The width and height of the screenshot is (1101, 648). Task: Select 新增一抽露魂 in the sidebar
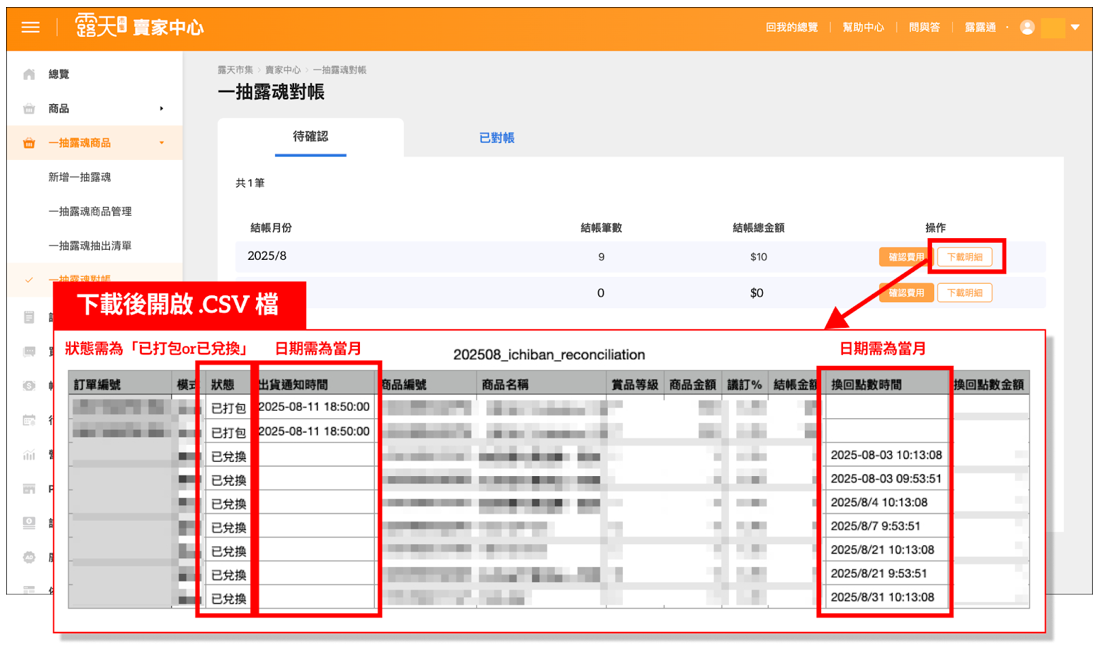coord(79,177)
